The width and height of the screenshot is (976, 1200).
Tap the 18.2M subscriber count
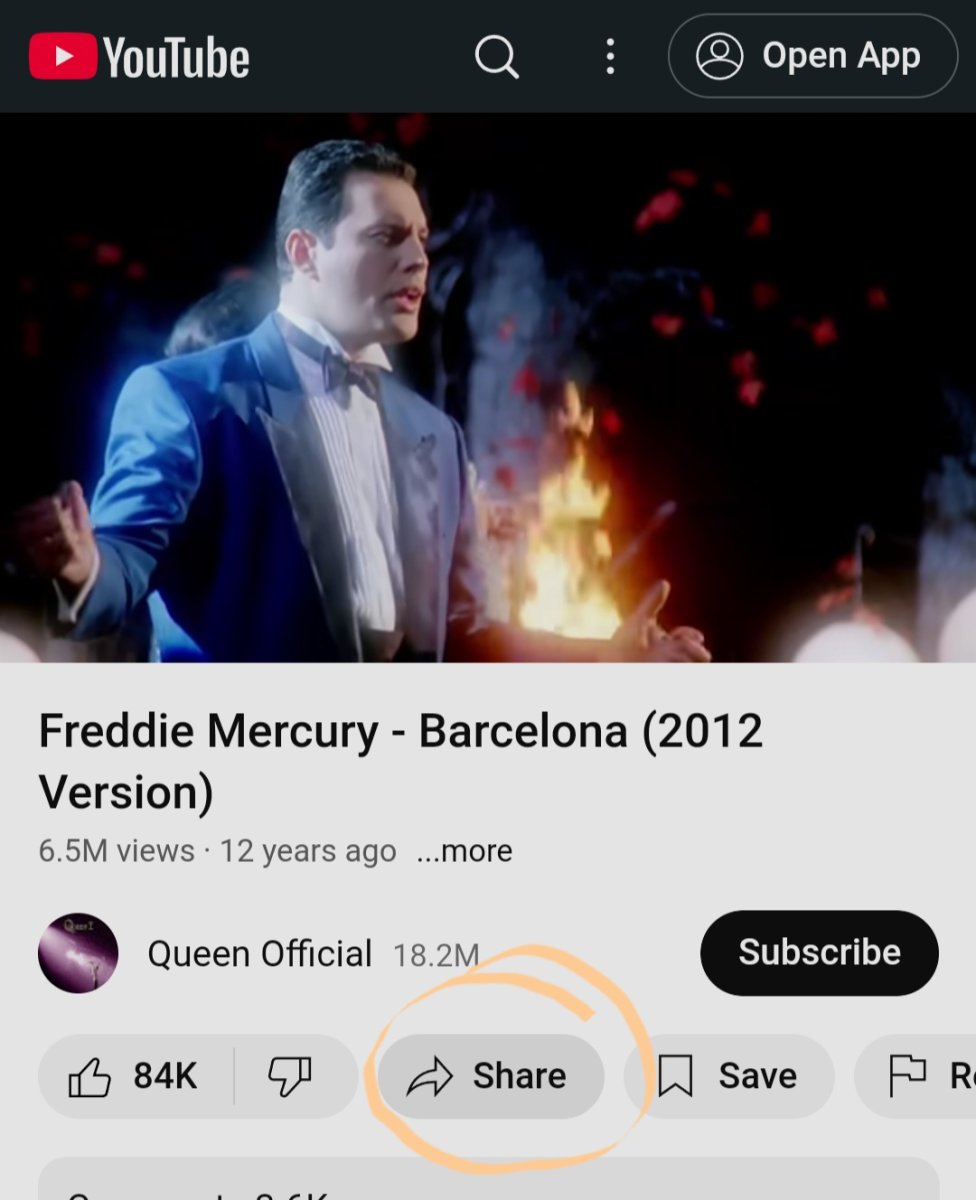coord(436,955)
